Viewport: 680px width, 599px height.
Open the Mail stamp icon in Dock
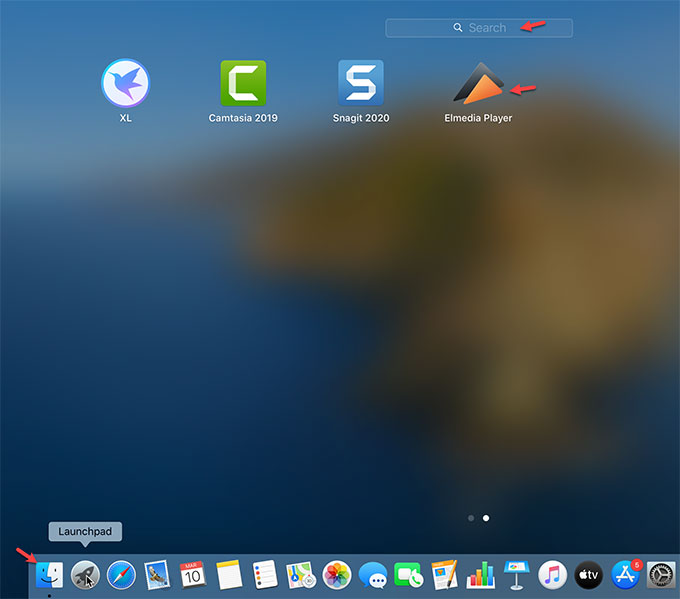(157, 575)
